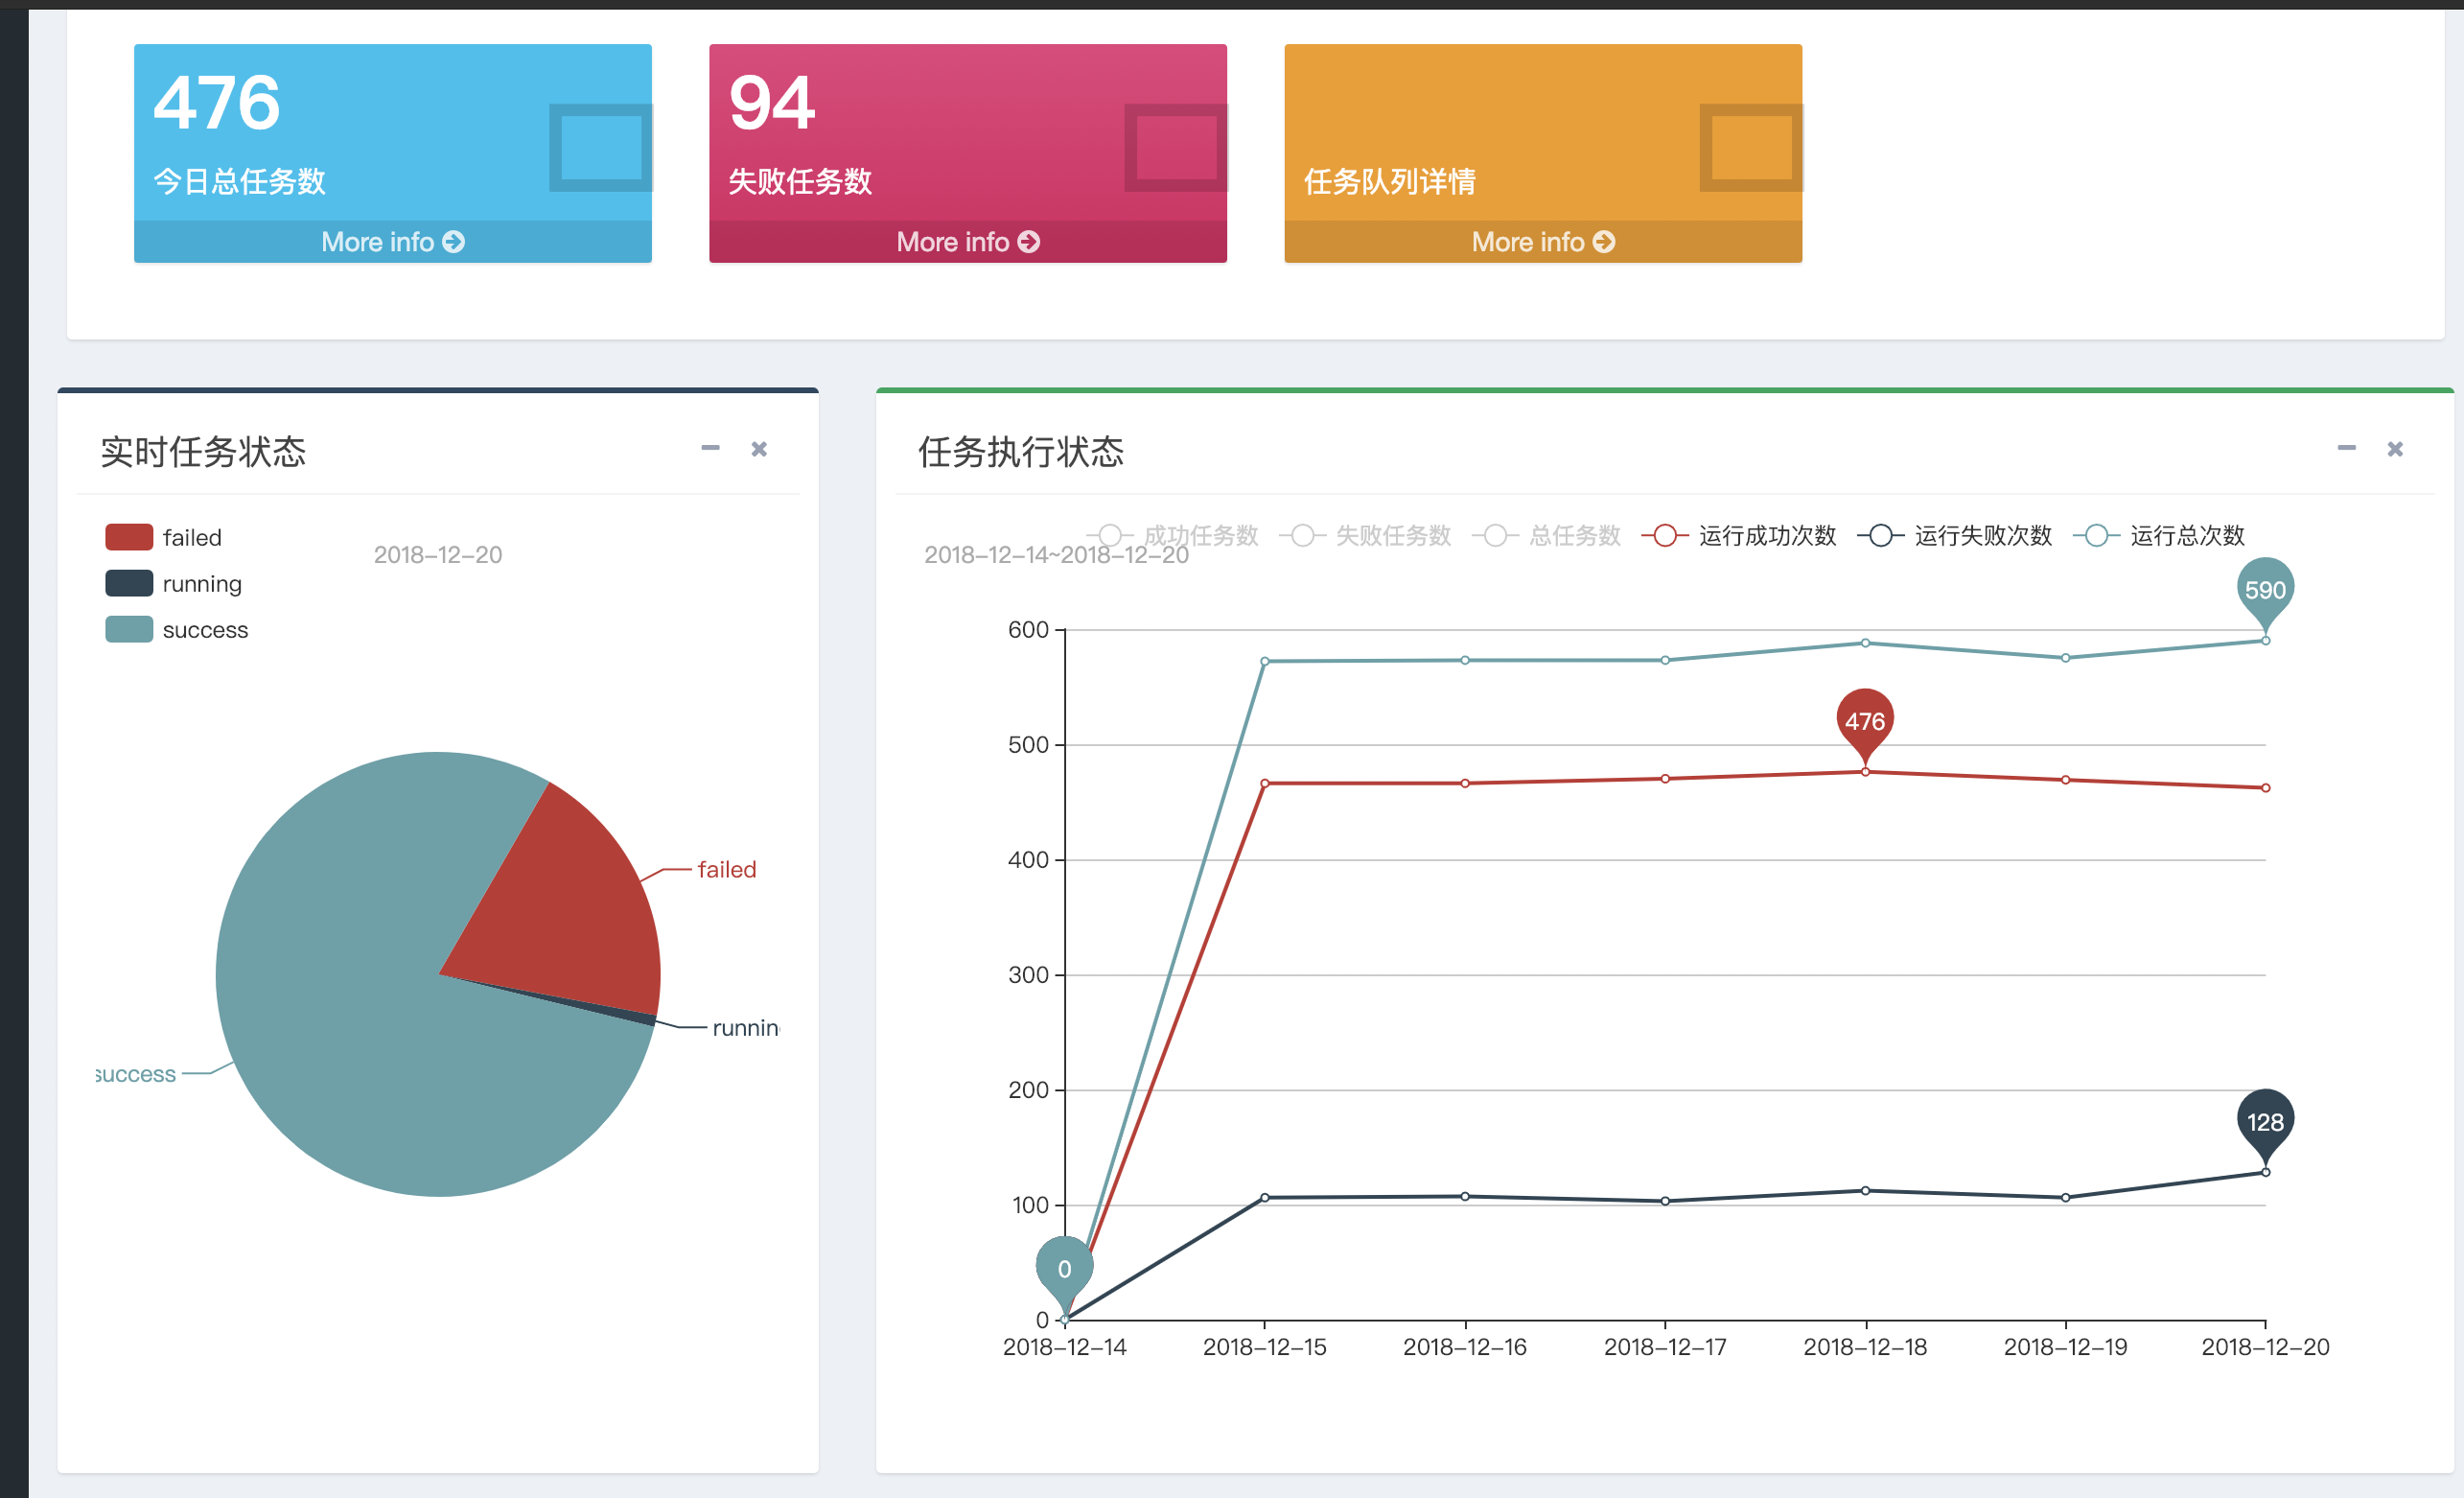Click the 590 marker pin on chart

pos(2264,589)
